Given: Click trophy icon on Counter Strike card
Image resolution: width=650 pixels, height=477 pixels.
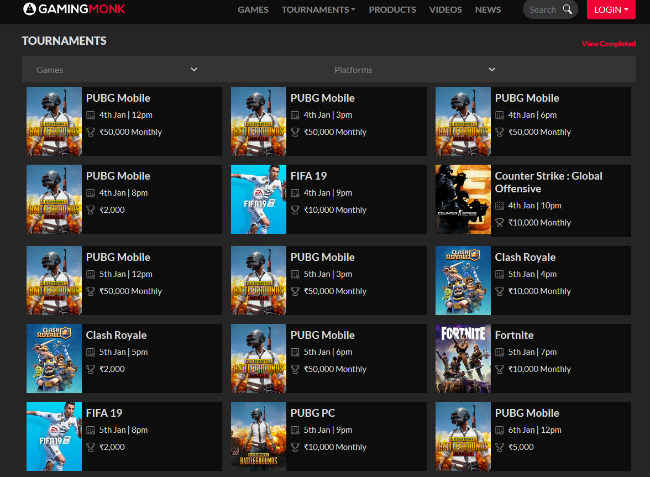Looking at the screenshot, I should (500, 223).
